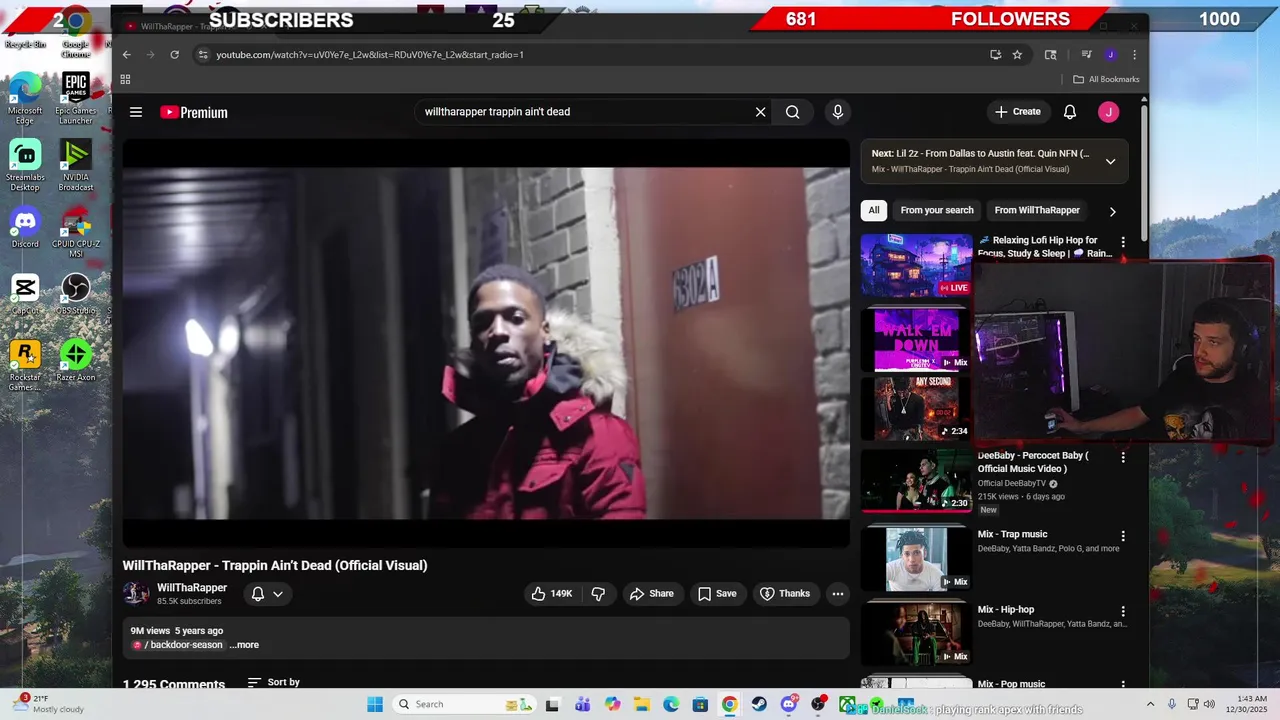Clear the YouTube search box text
Screen dimensions: 1280x720
[x=760, y=112]
